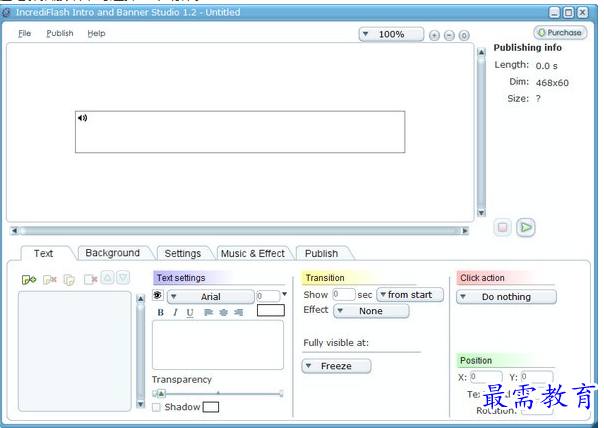Minimize the IncrediFlash window

click(554, 13)
